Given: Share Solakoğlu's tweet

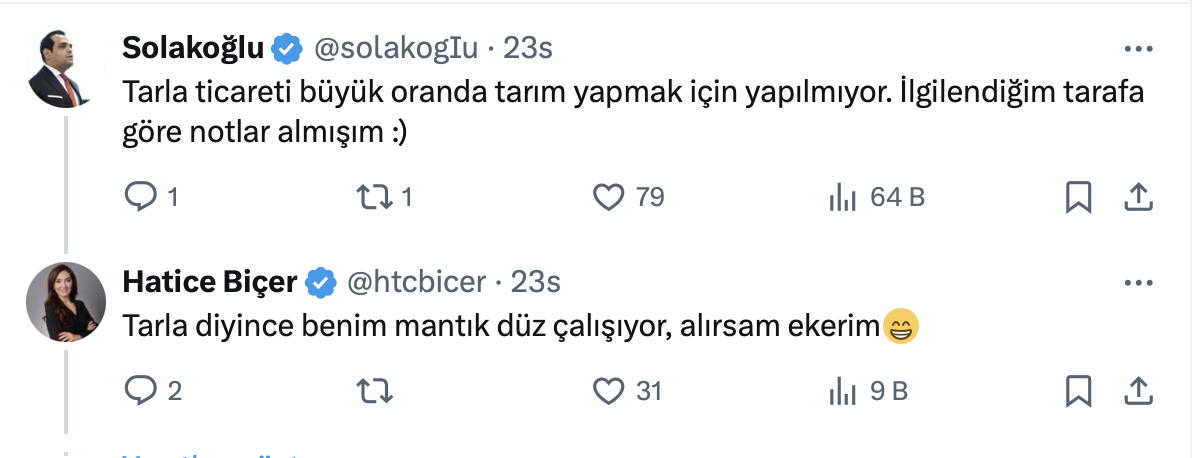Looking at the screenshot, I should [1139, 198].
